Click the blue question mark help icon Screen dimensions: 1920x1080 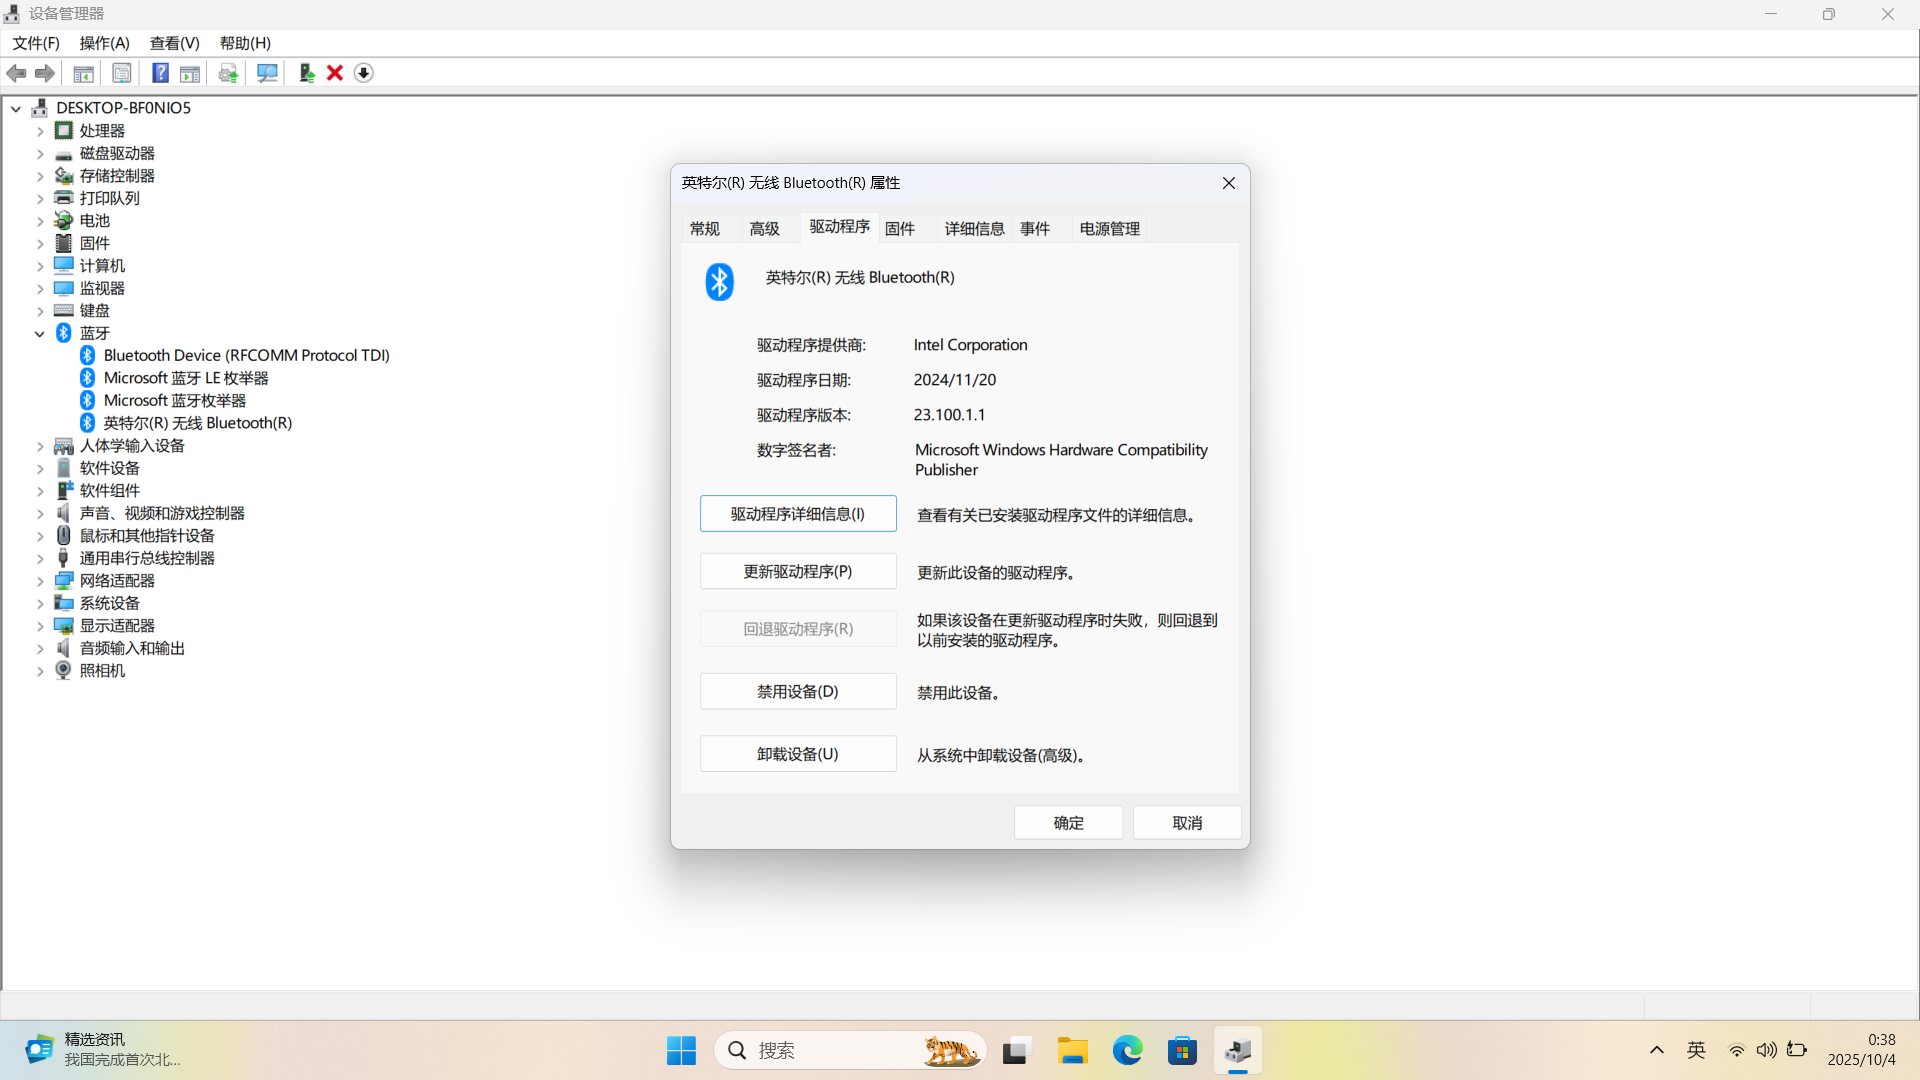click(x=160, y=73)
